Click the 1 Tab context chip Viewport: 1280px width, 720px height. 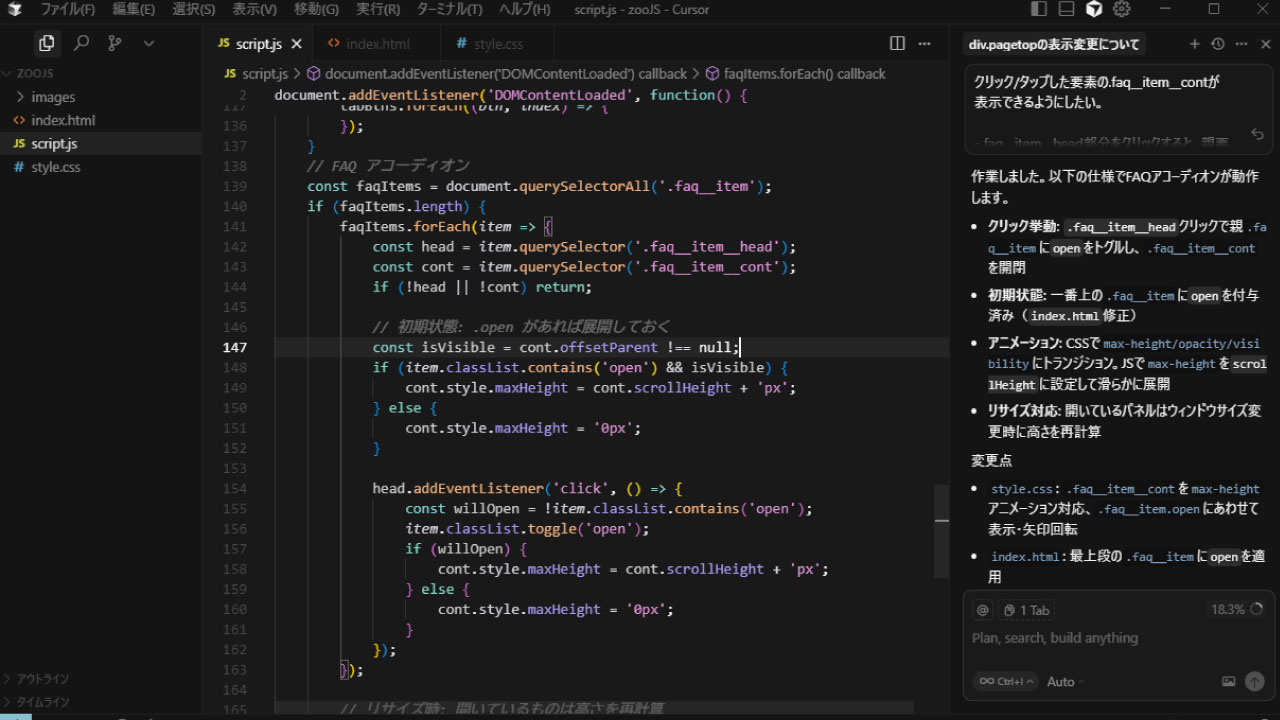point(1026,610)
